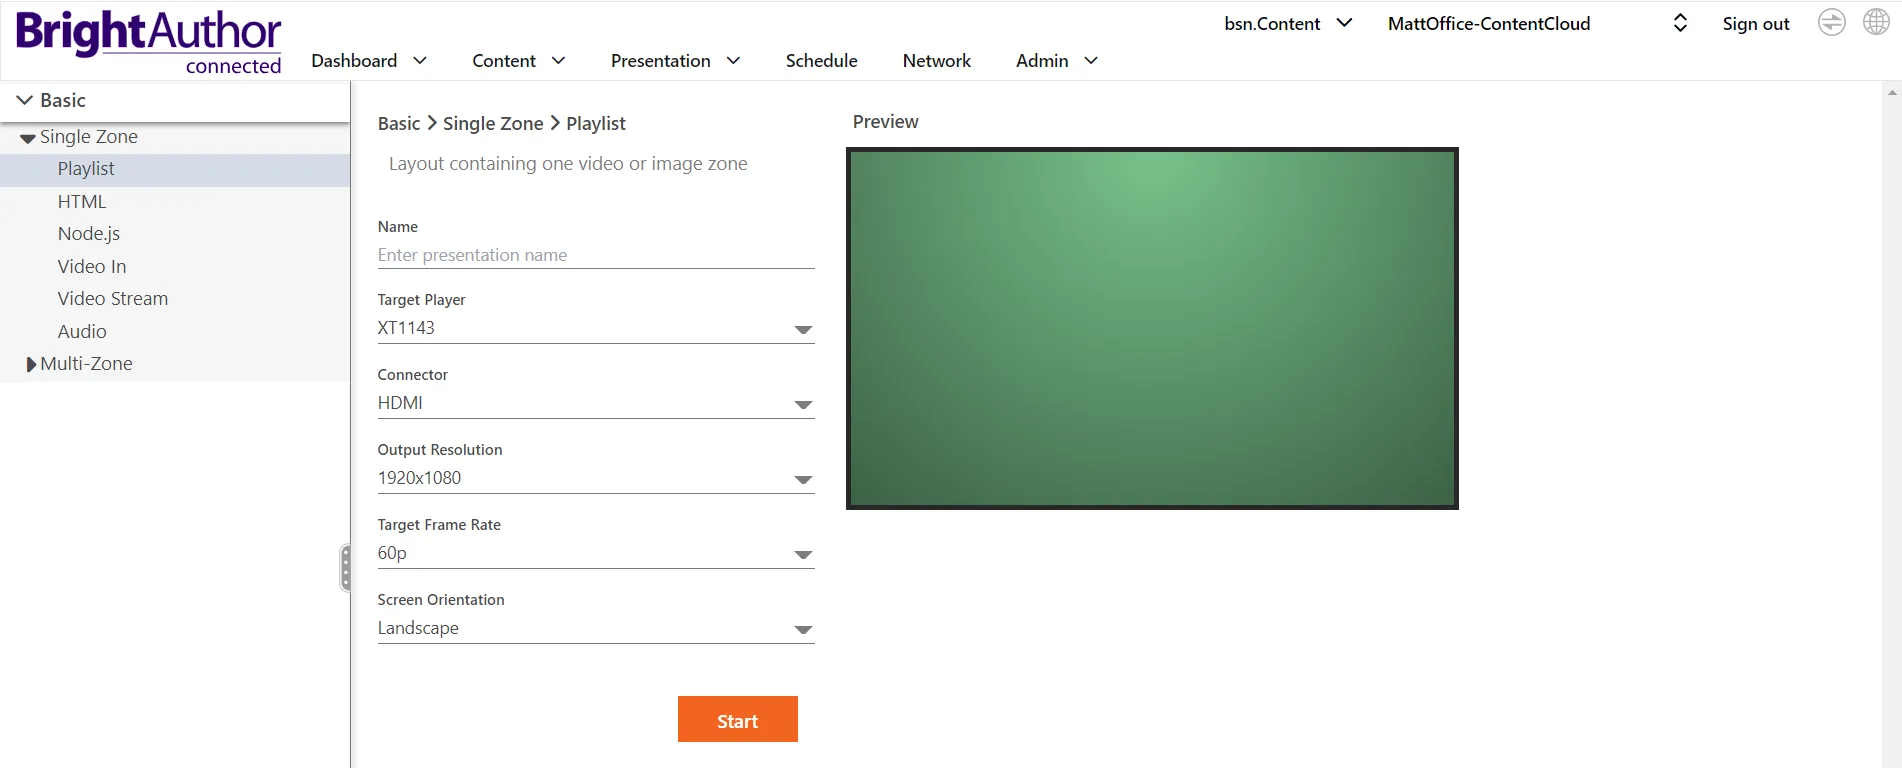Click the network connection status icon
This screenshot has width=1902, height=768.
(x=1831, y=23)
